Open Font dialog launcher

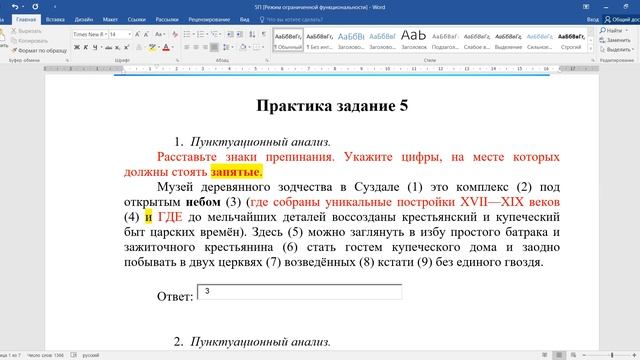tap(178, 60)
